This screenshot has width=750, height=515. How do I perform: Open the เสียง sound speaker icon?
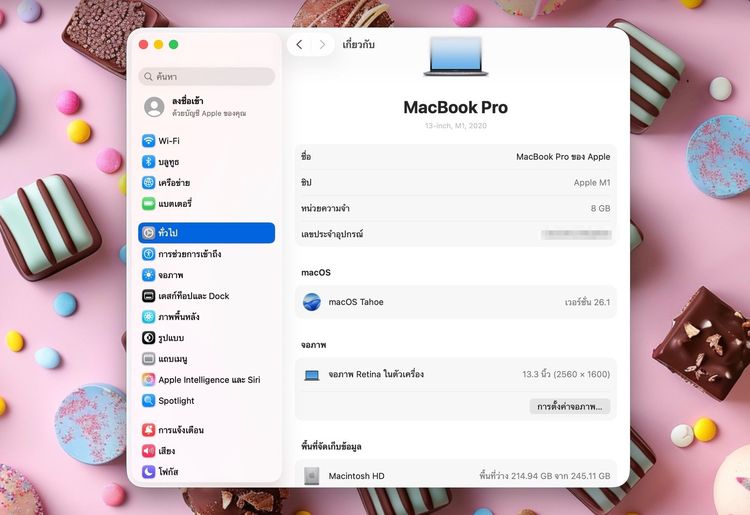click(x=149, y=451)
